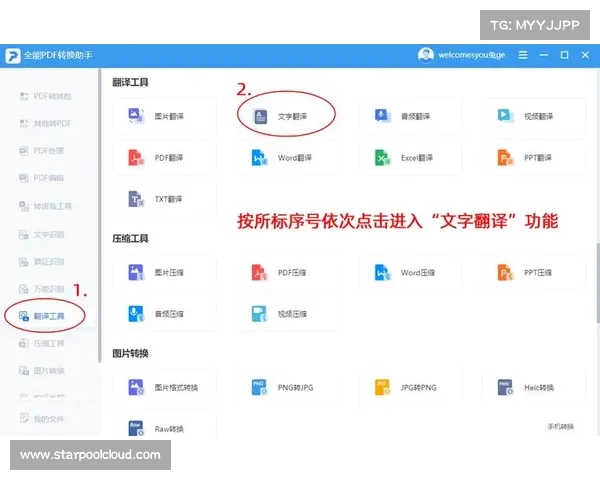Open the 文字翻译 text translation tool

pyautogui.click(x=287, y=116)
